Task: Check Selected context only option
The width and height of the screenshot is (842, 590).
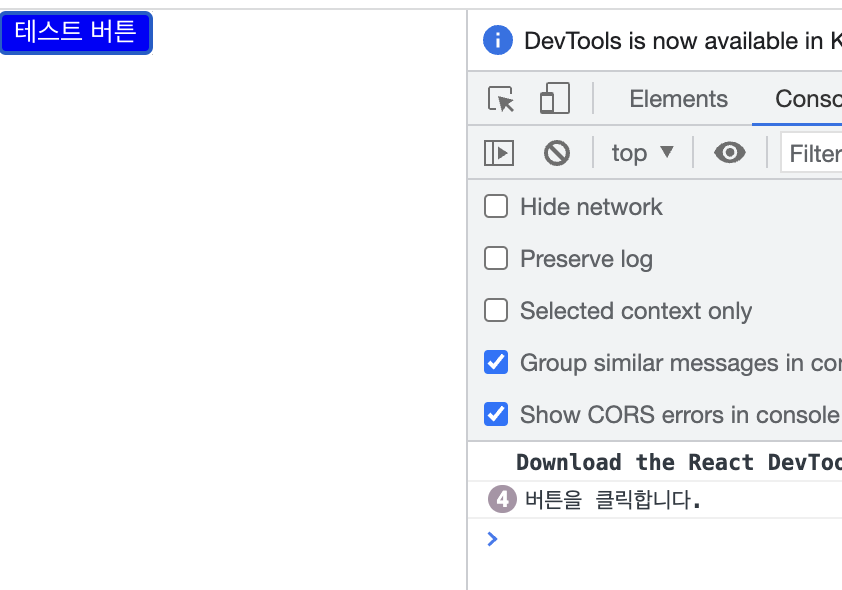Action: point(496,311)
